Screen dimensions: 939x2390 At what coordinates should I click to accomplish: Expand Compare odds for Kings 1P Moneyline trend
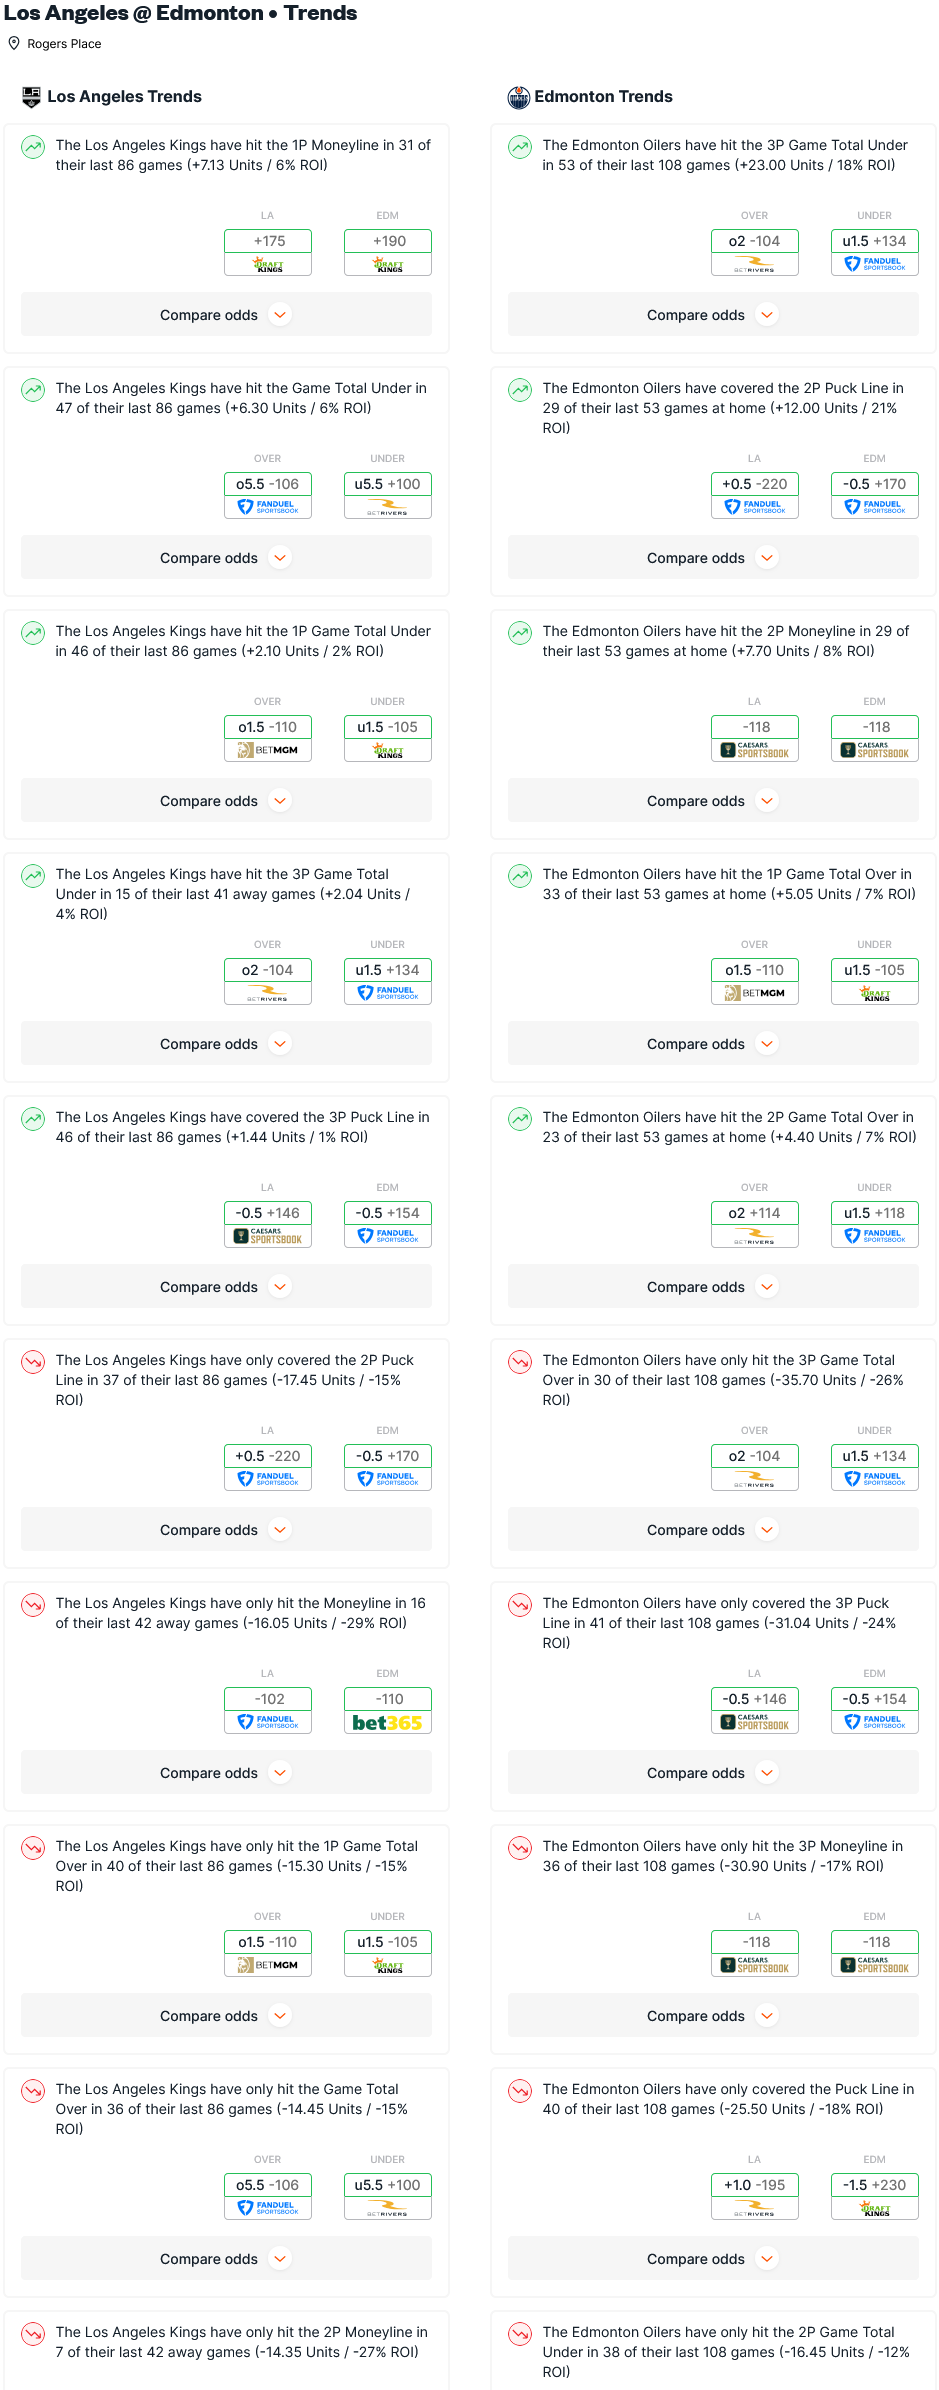pyautogui.click(x=226, y=315)
